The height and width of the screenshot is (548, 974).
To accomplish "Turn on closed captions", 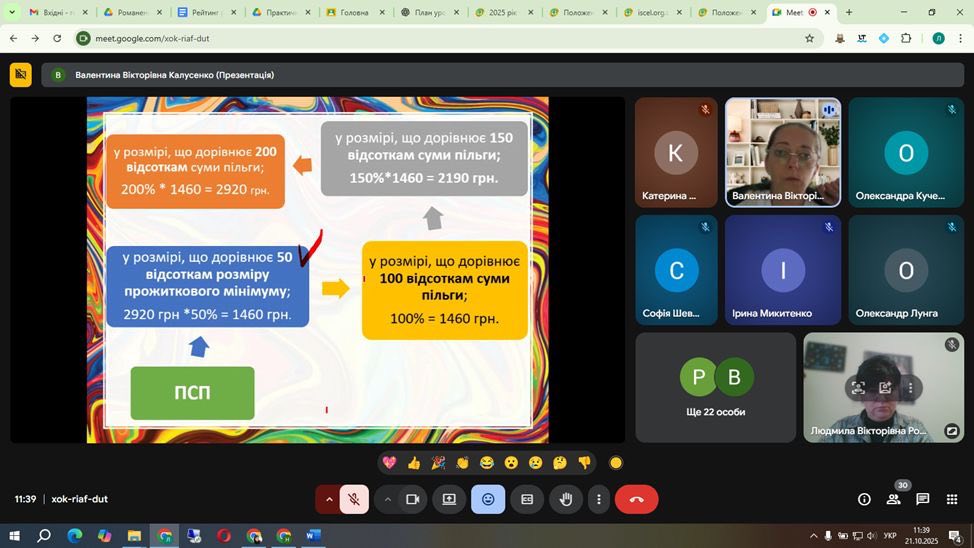I will coord(527,499).
